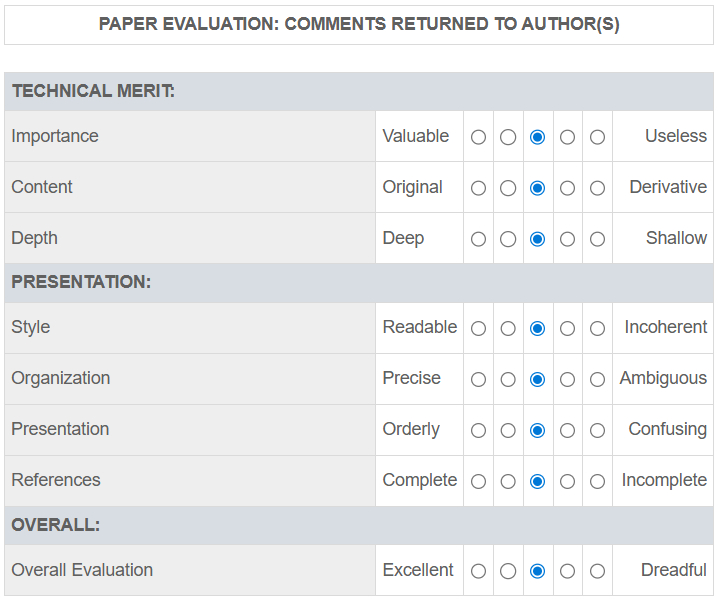The width and height of the screenshot is (718, 599).
Task: Select the first Depth radio nearest Deep
Action: (478, 239)
